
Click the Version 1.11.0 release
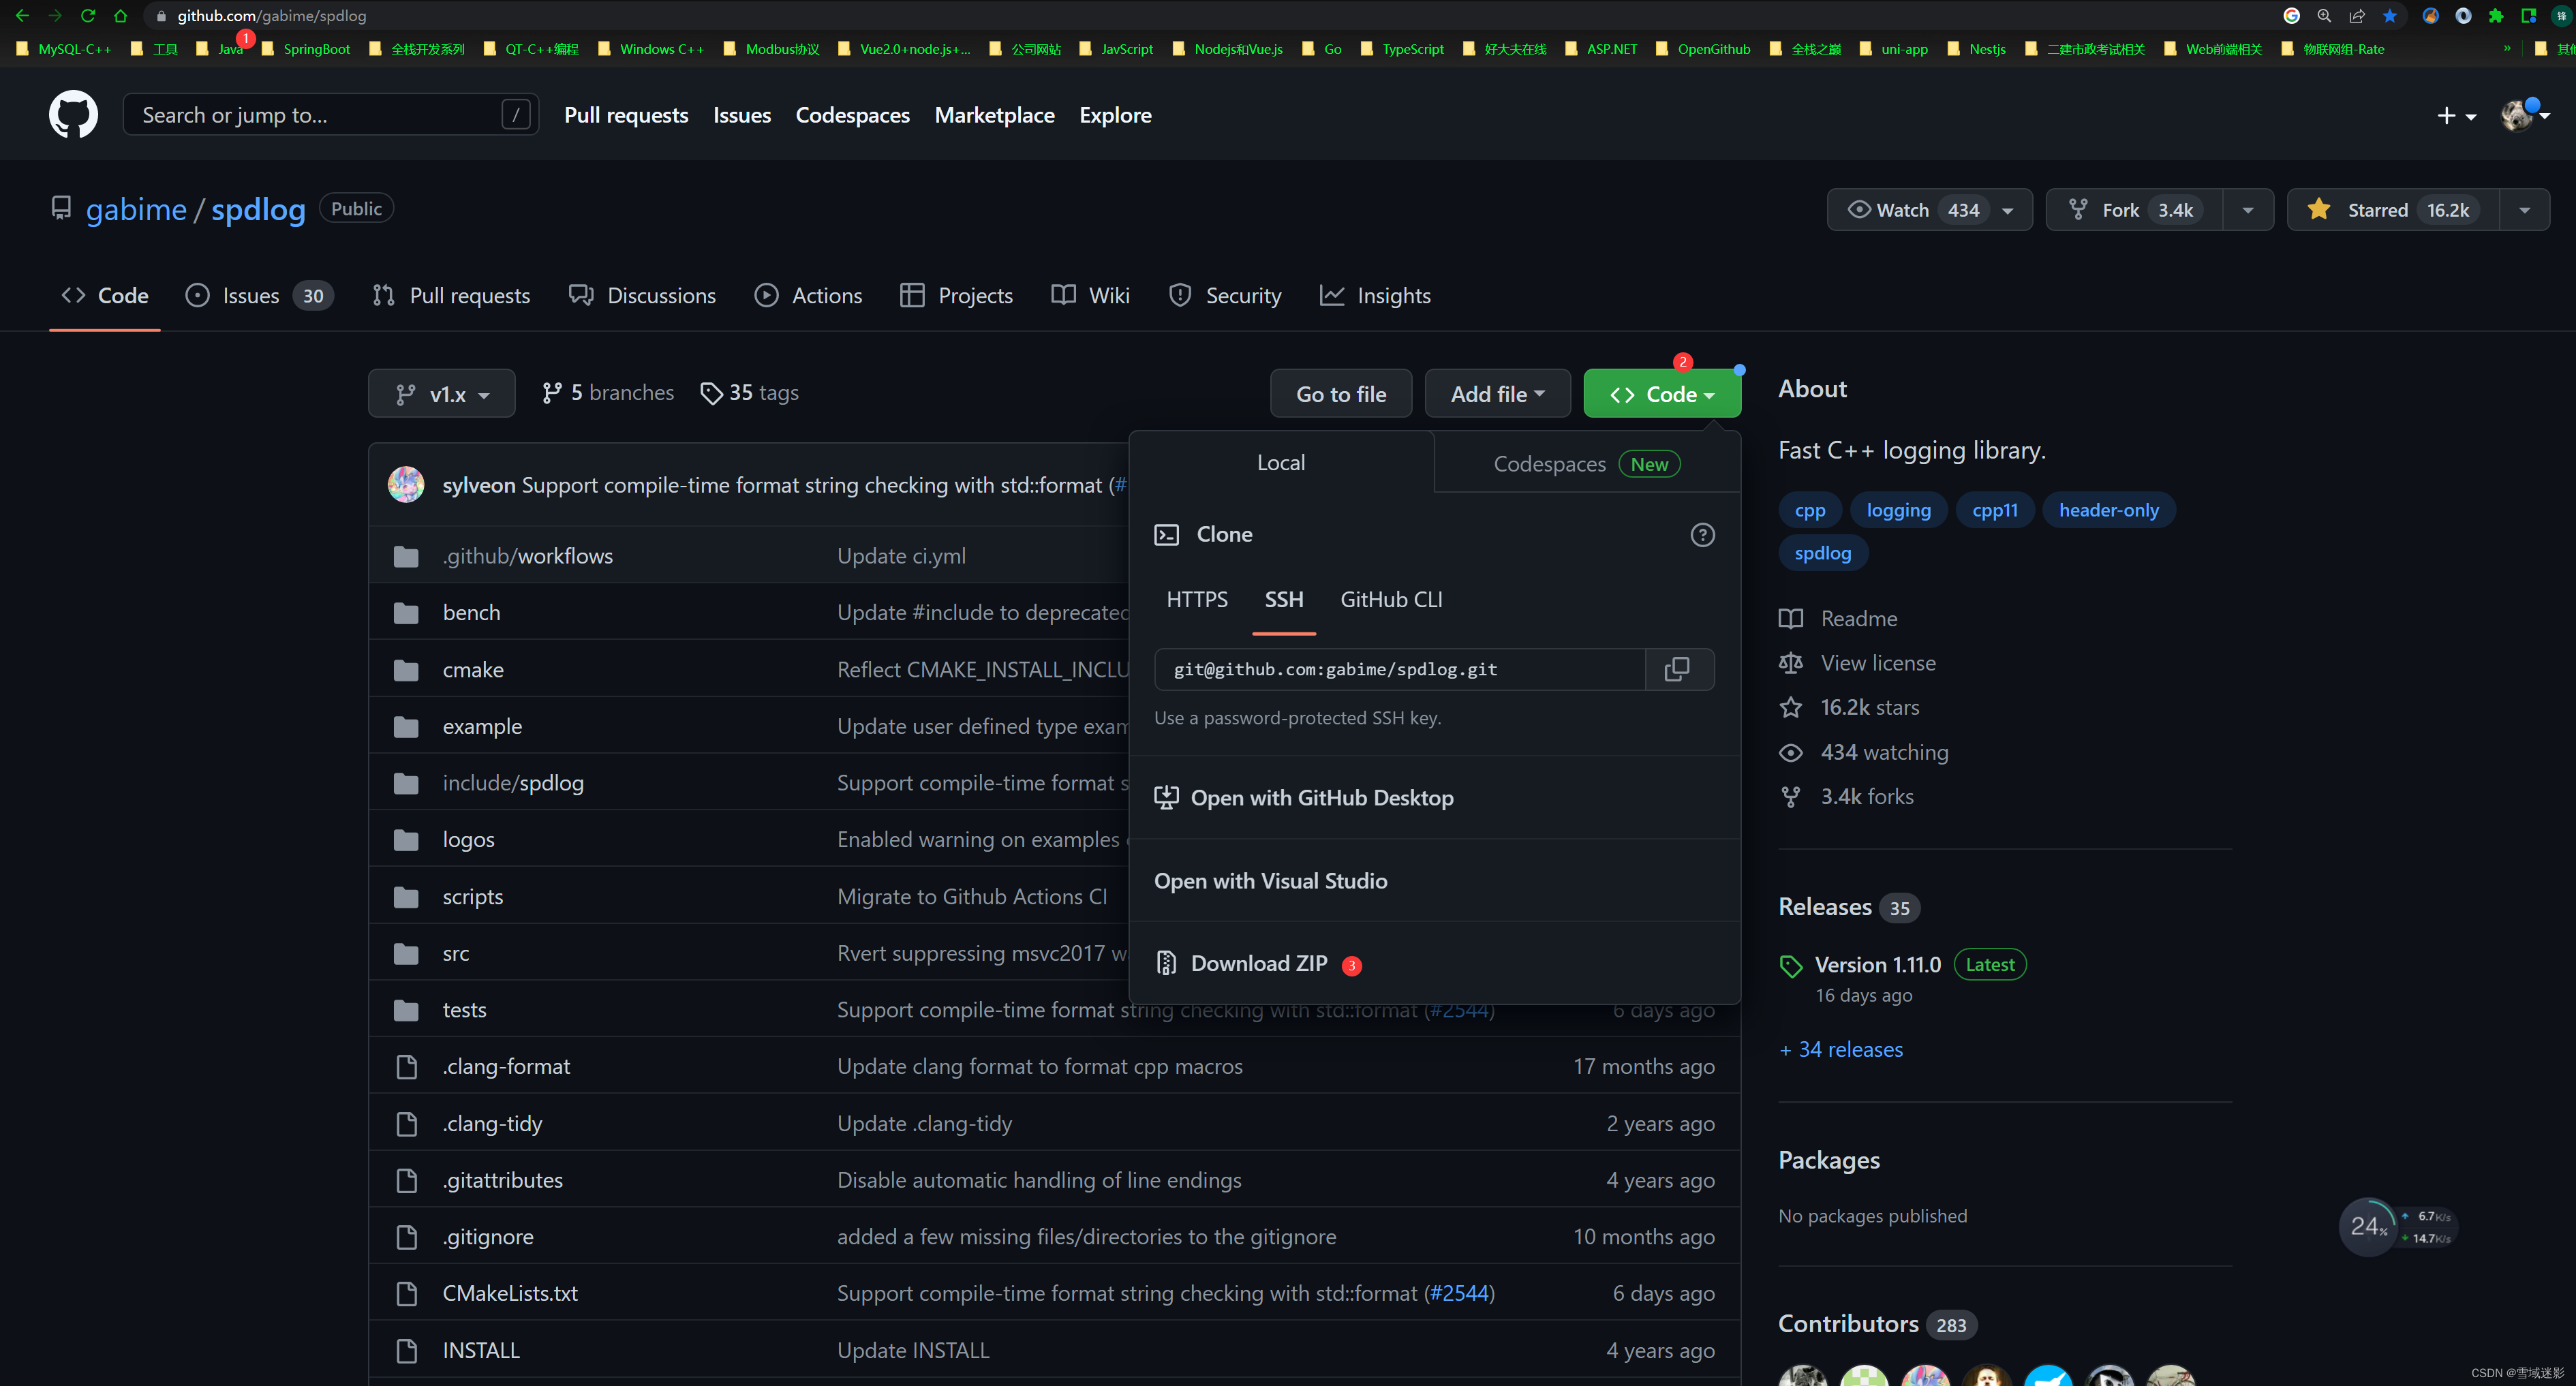click(x=1877, y=965)
